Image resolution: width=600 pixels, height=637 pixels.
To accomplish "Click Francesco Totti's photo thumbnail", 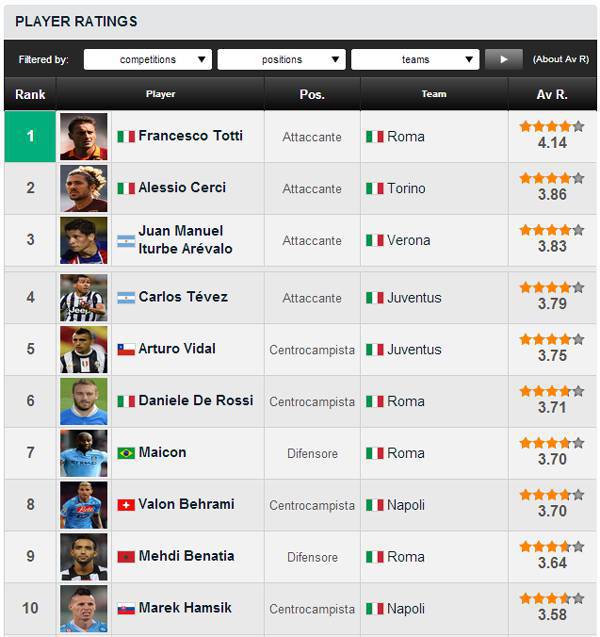I will (83, 136).
